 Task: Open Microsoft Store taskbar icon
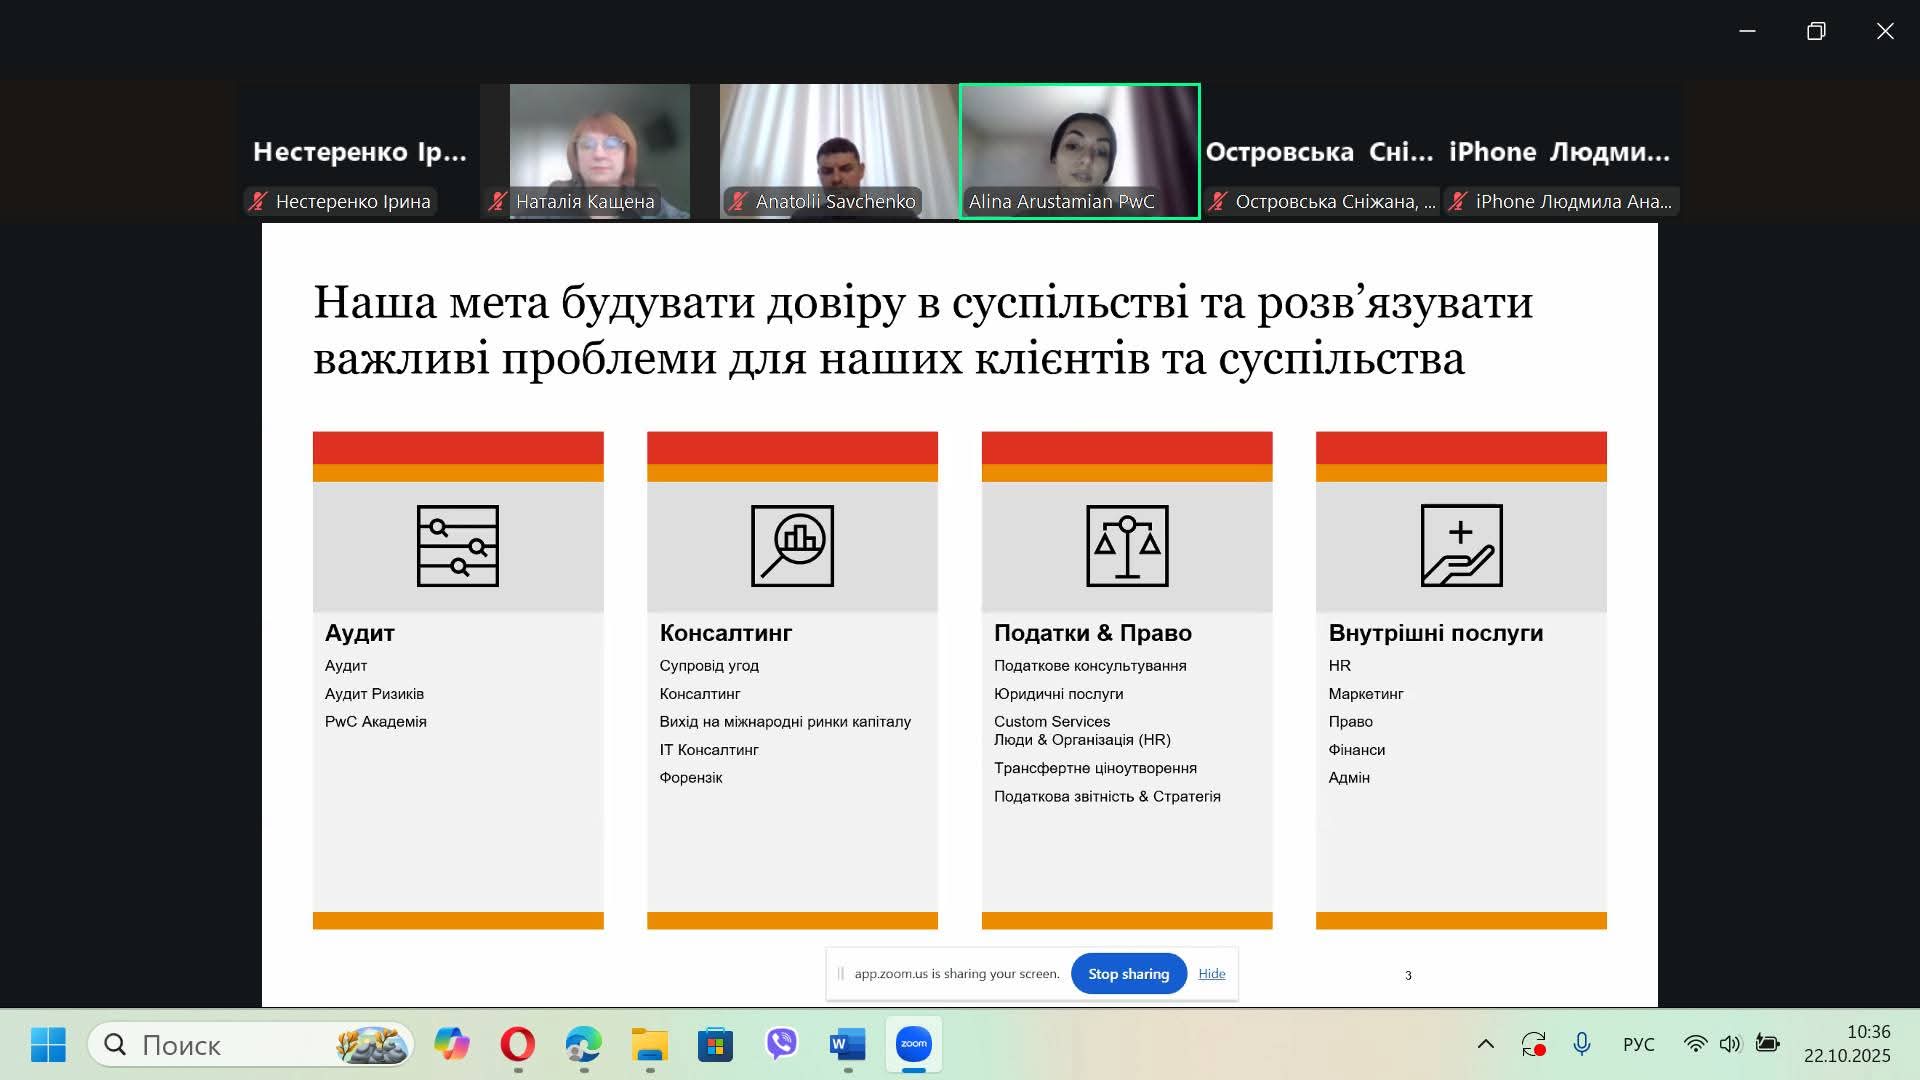click(x=715, y=1045)
